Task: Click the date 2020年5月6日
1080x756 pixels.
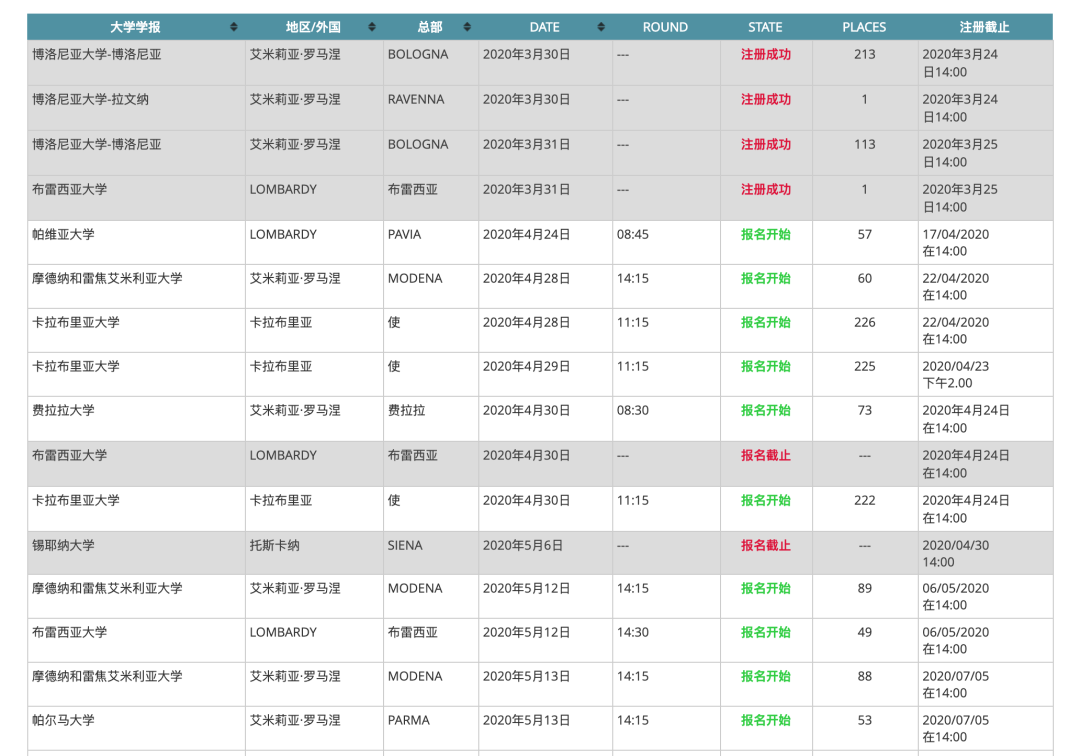Action: pos(523,545)
